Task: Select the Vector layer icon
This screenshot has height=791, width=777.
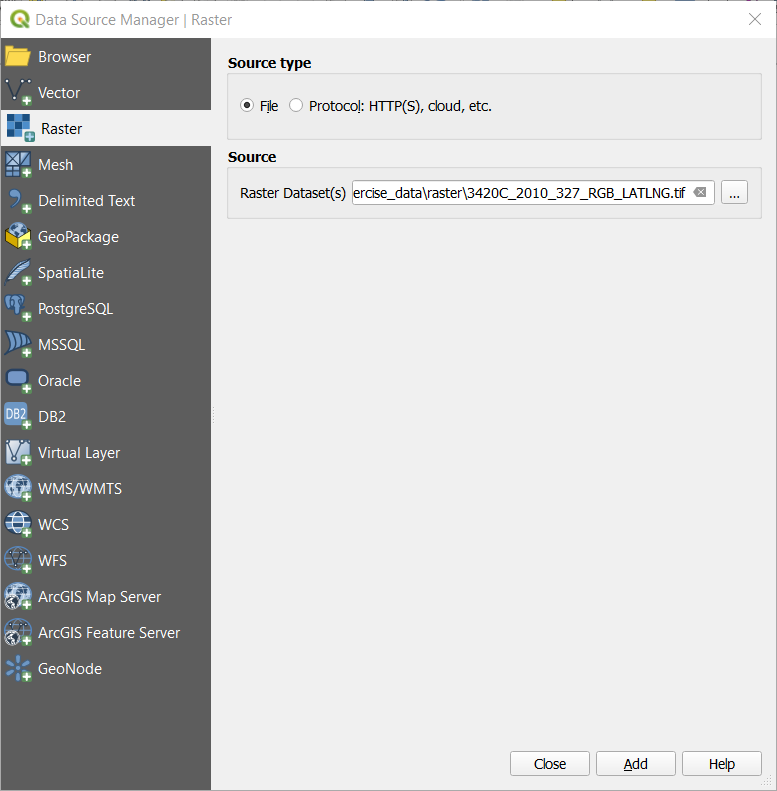Action: 18,93
